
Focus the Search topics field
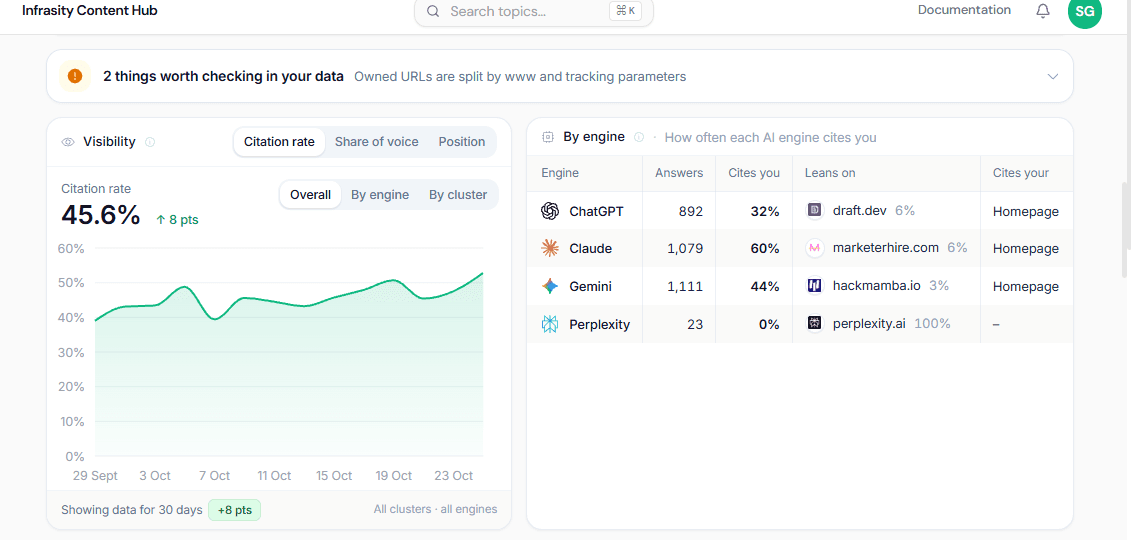pos(534,12)
